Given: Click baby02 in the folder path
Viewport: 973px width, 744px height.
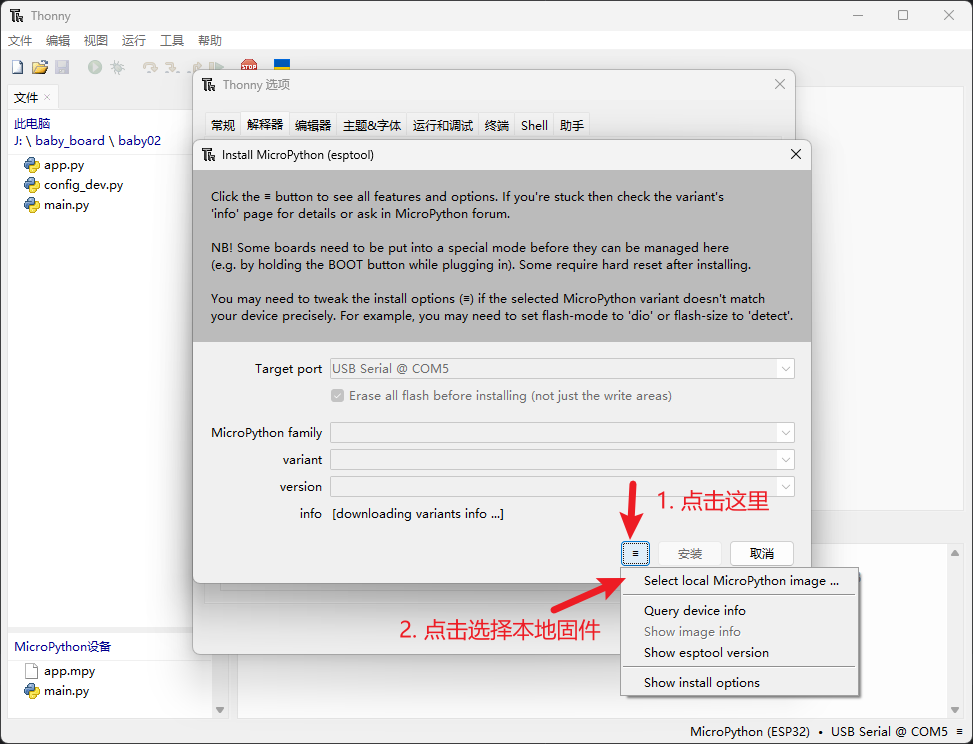Looking at the screenshot, I should 140,141.
